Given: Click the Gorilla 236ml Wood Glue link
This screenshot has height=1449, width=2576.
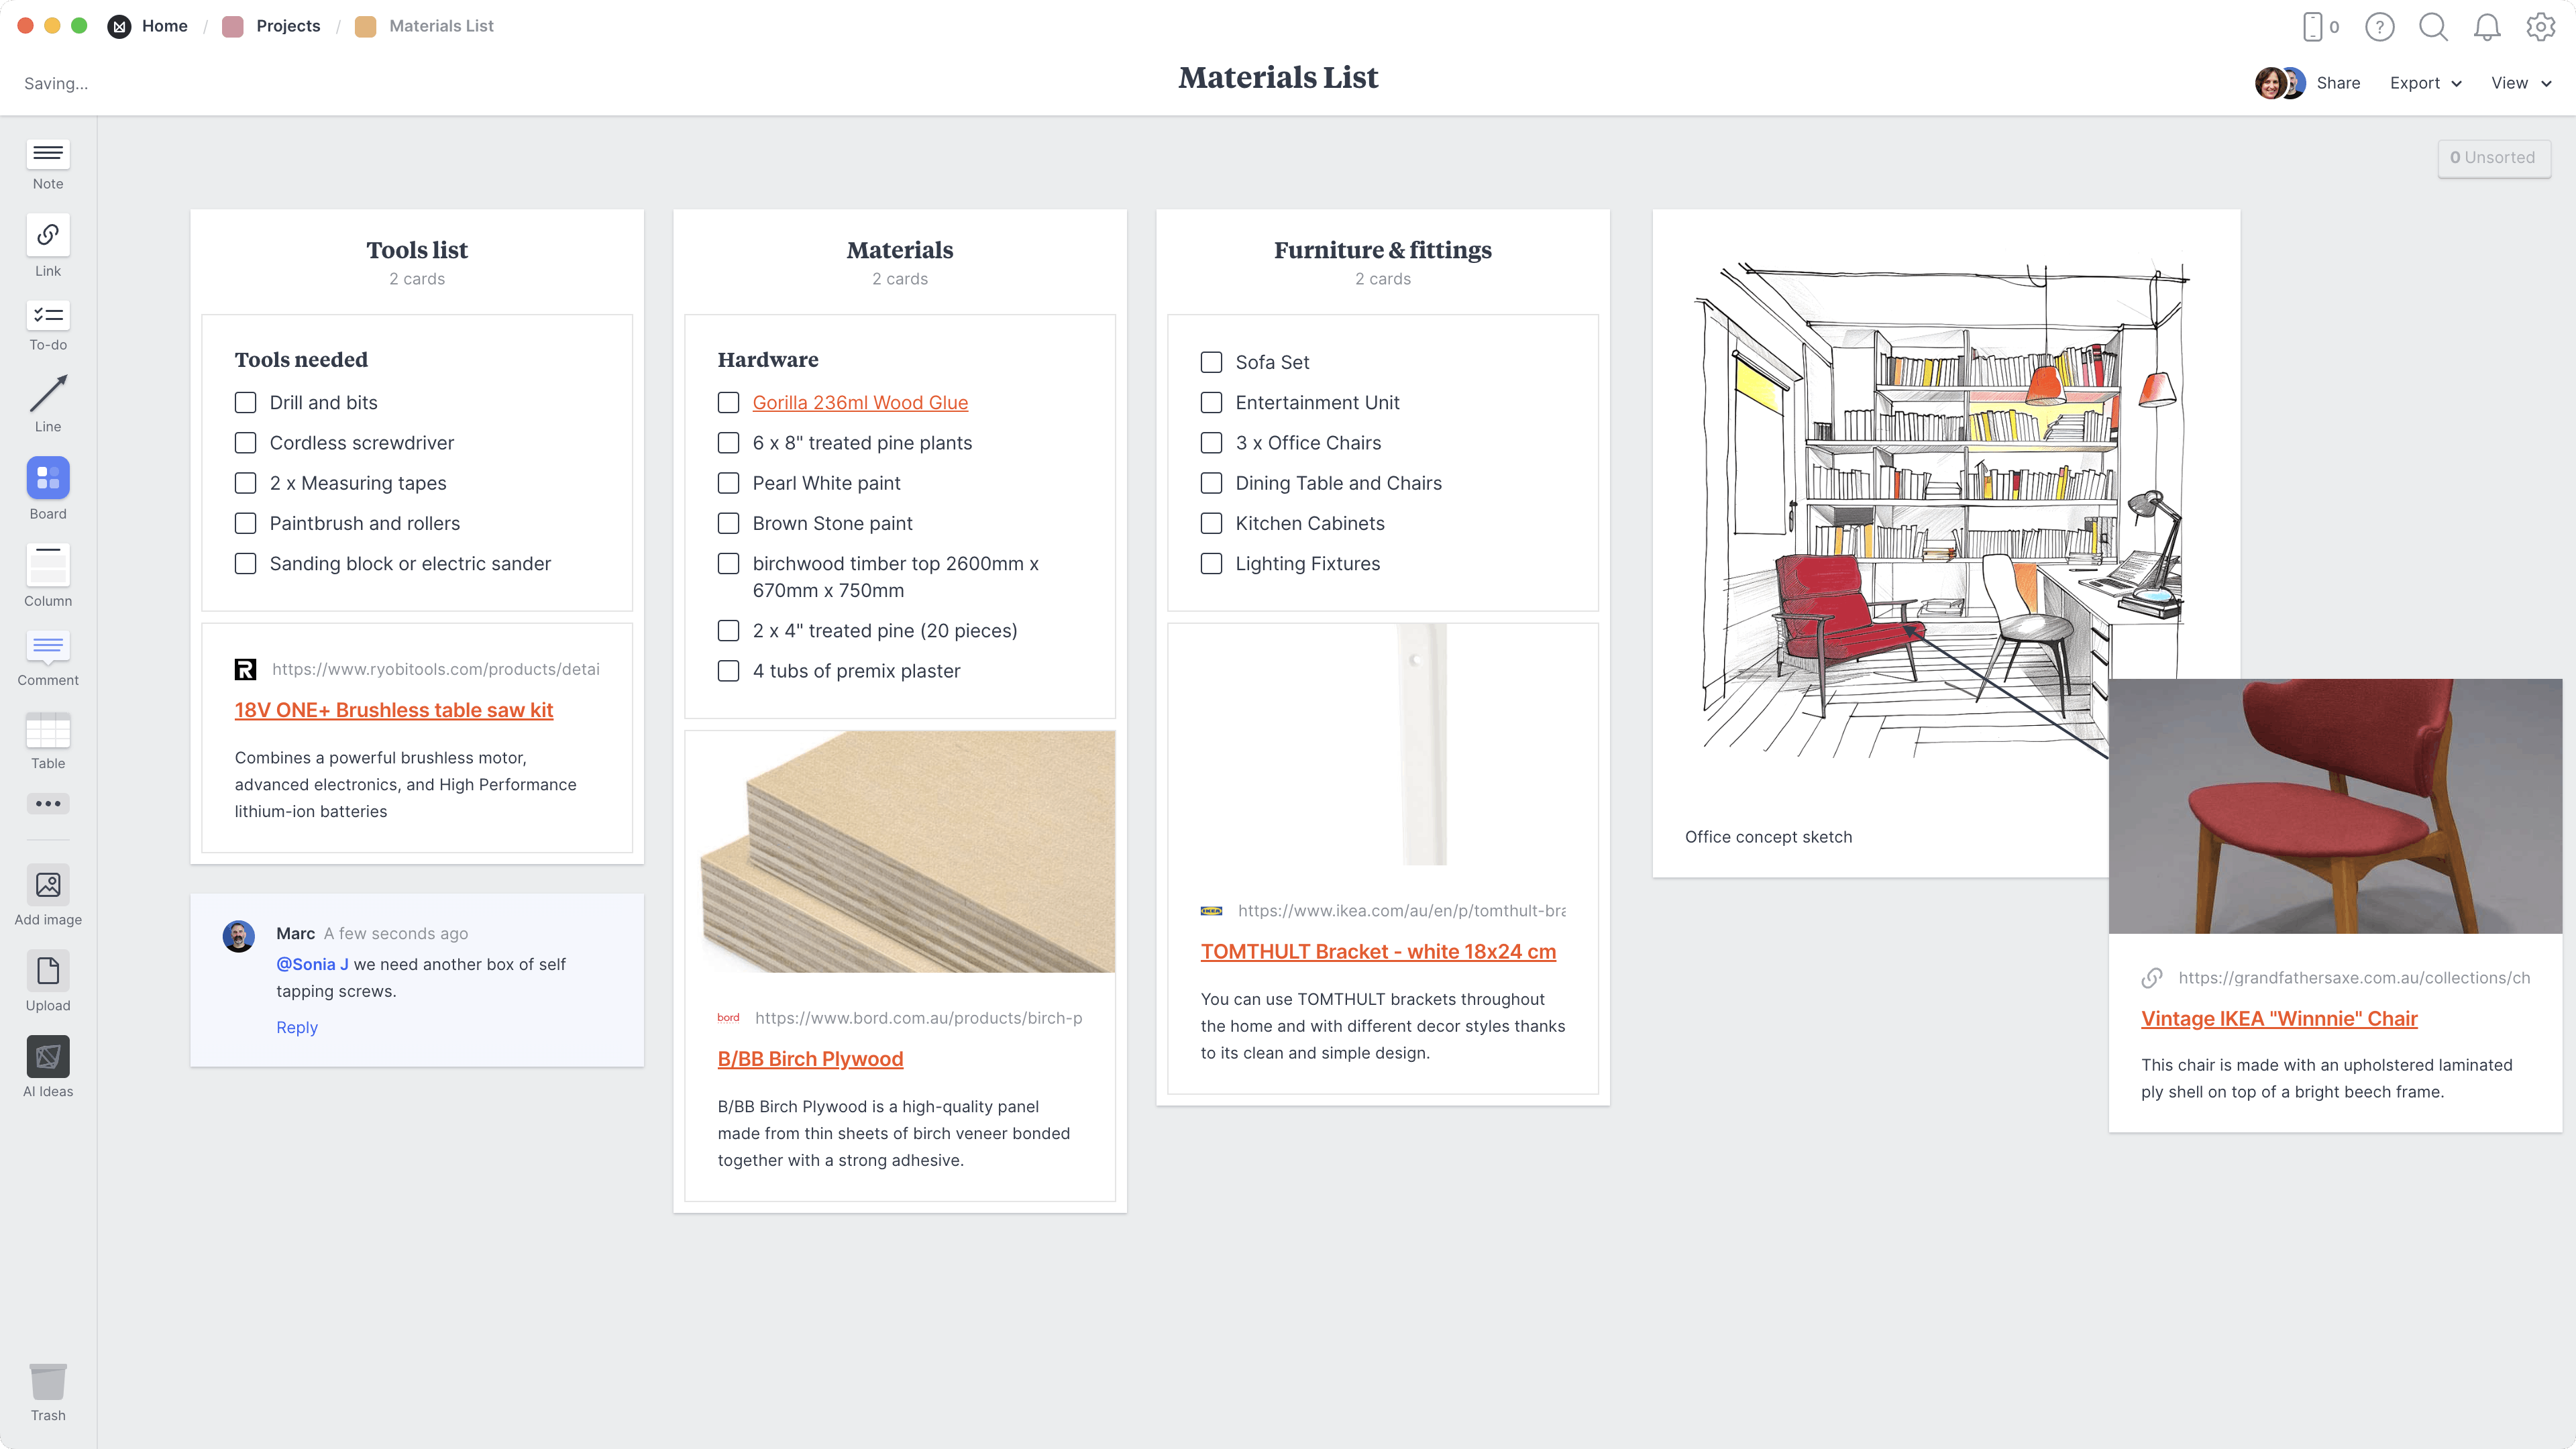Looking at the screenshot, I should [860, 402].
